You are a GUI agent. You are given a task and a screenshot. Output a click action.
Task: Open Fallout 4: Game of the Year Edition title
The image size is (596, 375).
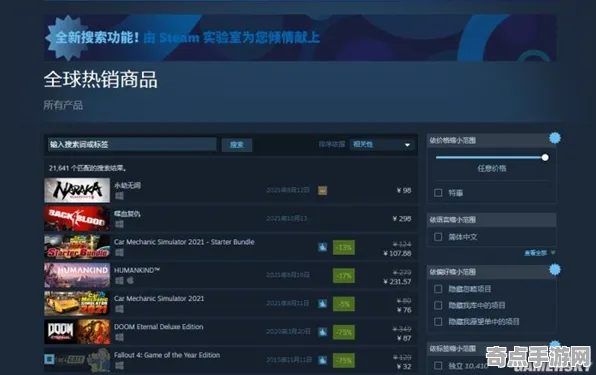pos(167,355)
